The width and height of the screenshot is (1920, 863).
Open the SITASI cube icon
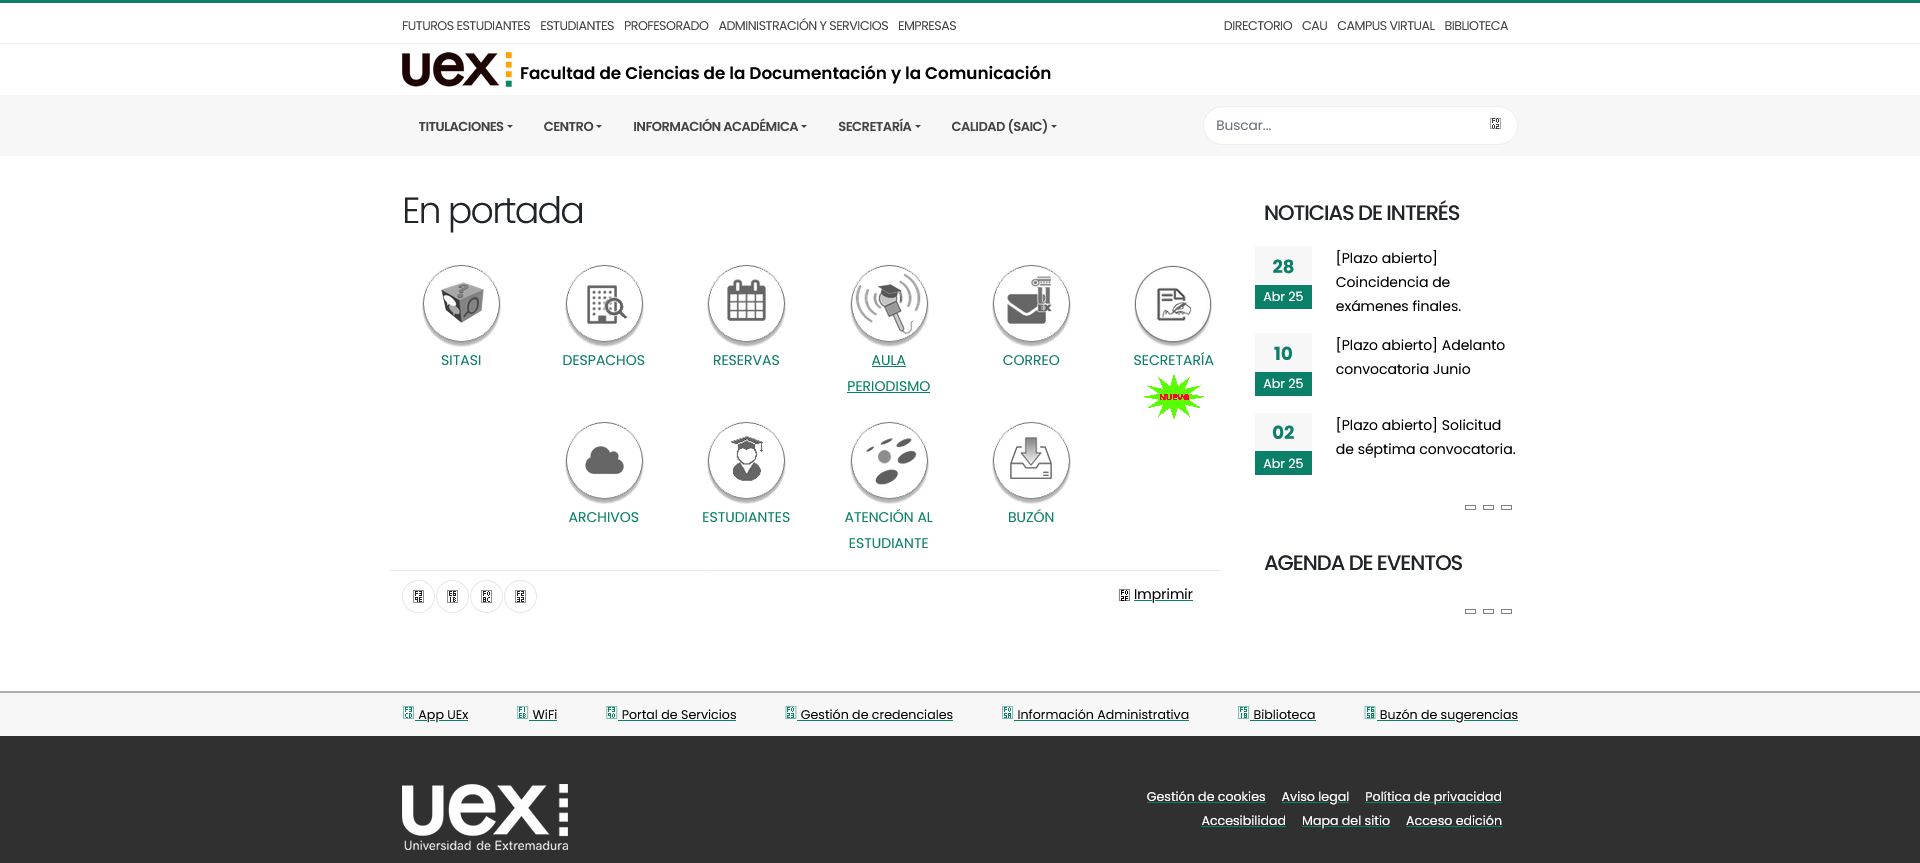[461, 303]
